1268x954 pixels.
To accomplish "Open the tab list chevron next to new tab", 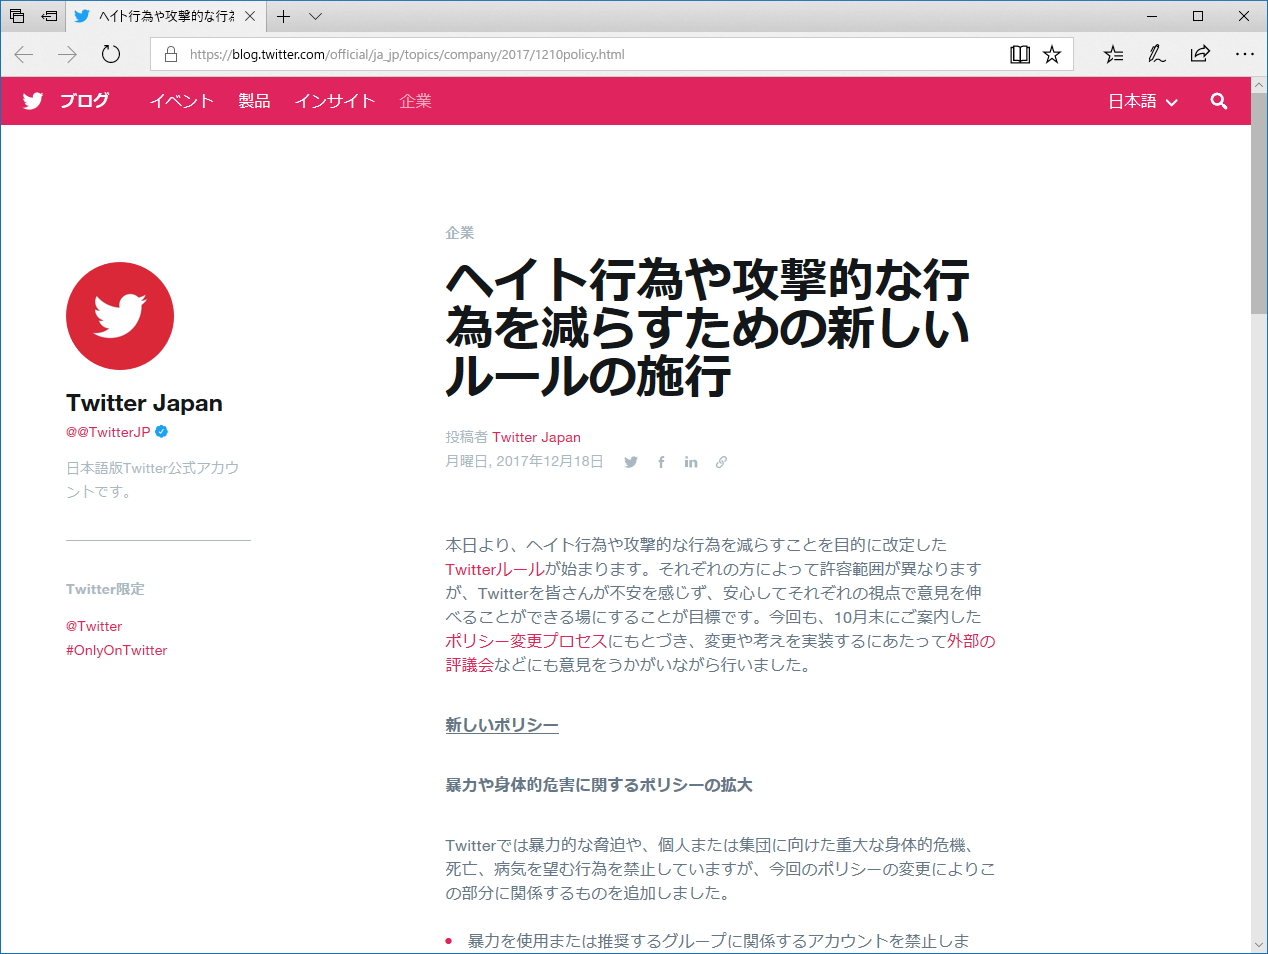I will 315,16.
